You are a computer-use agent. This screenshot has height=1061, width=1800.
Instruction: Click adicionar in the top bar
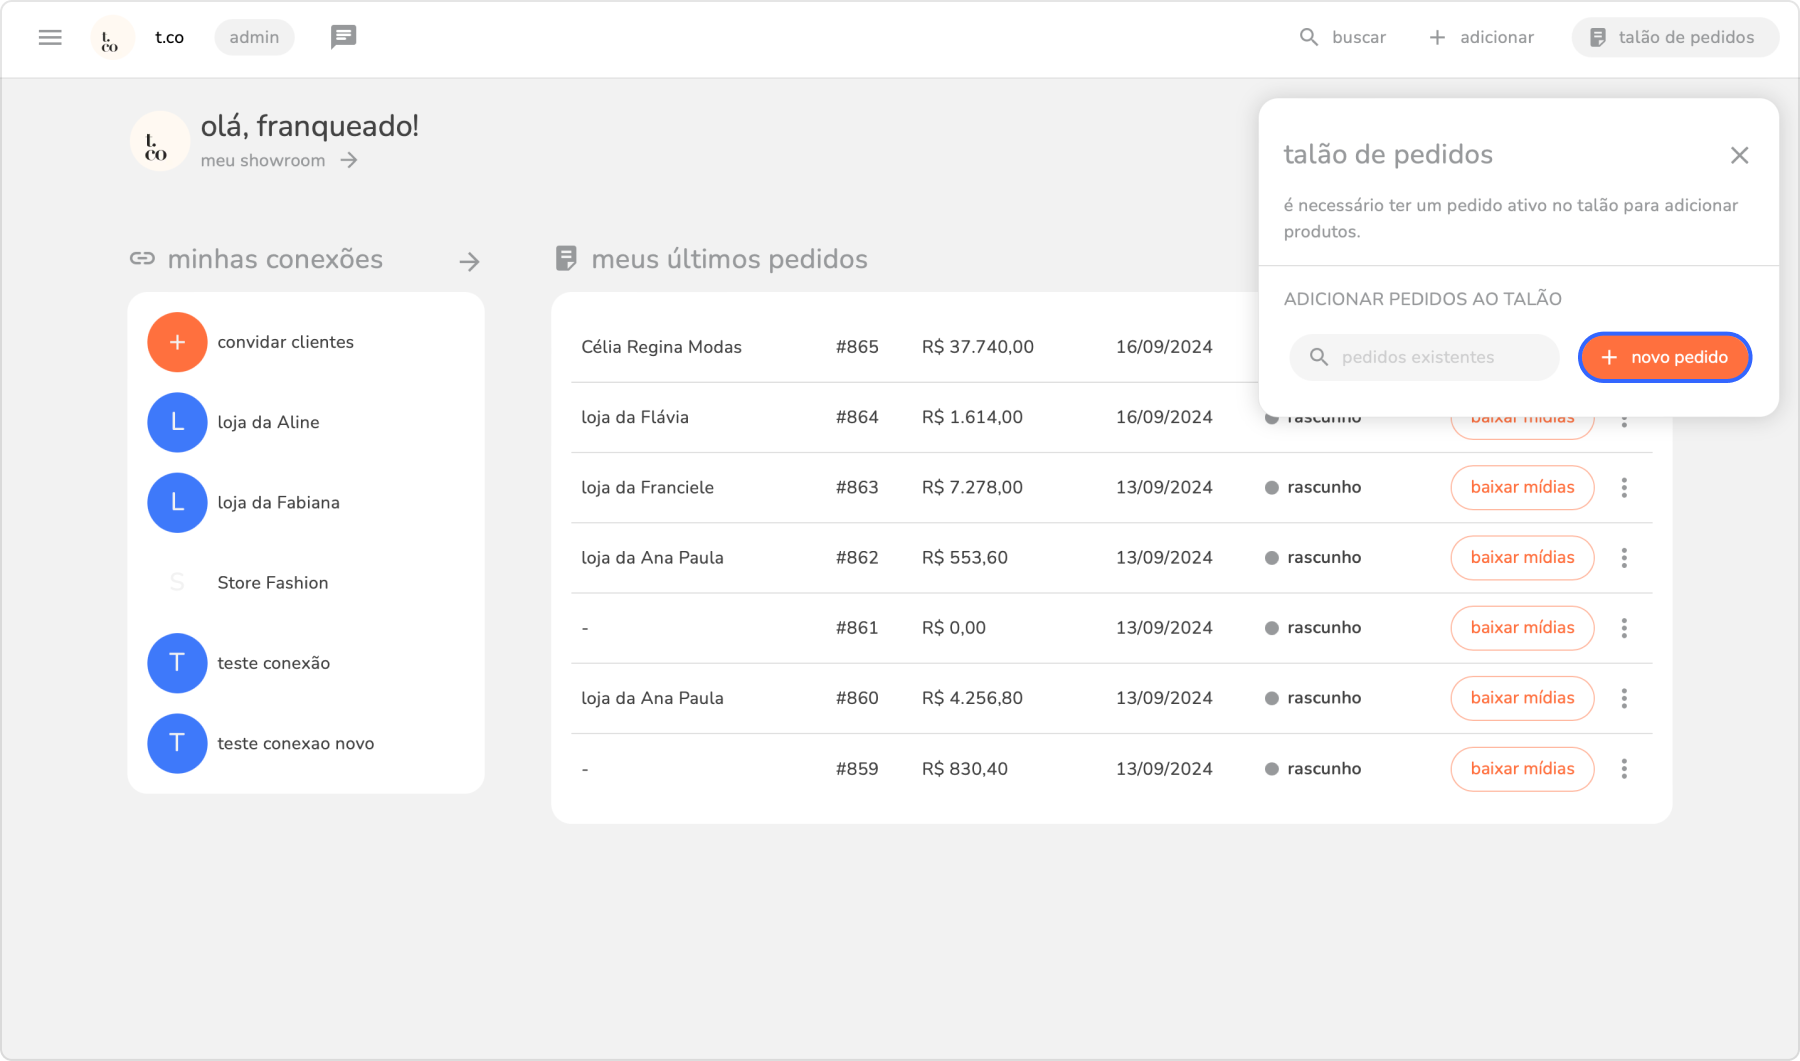[1481, 38]
